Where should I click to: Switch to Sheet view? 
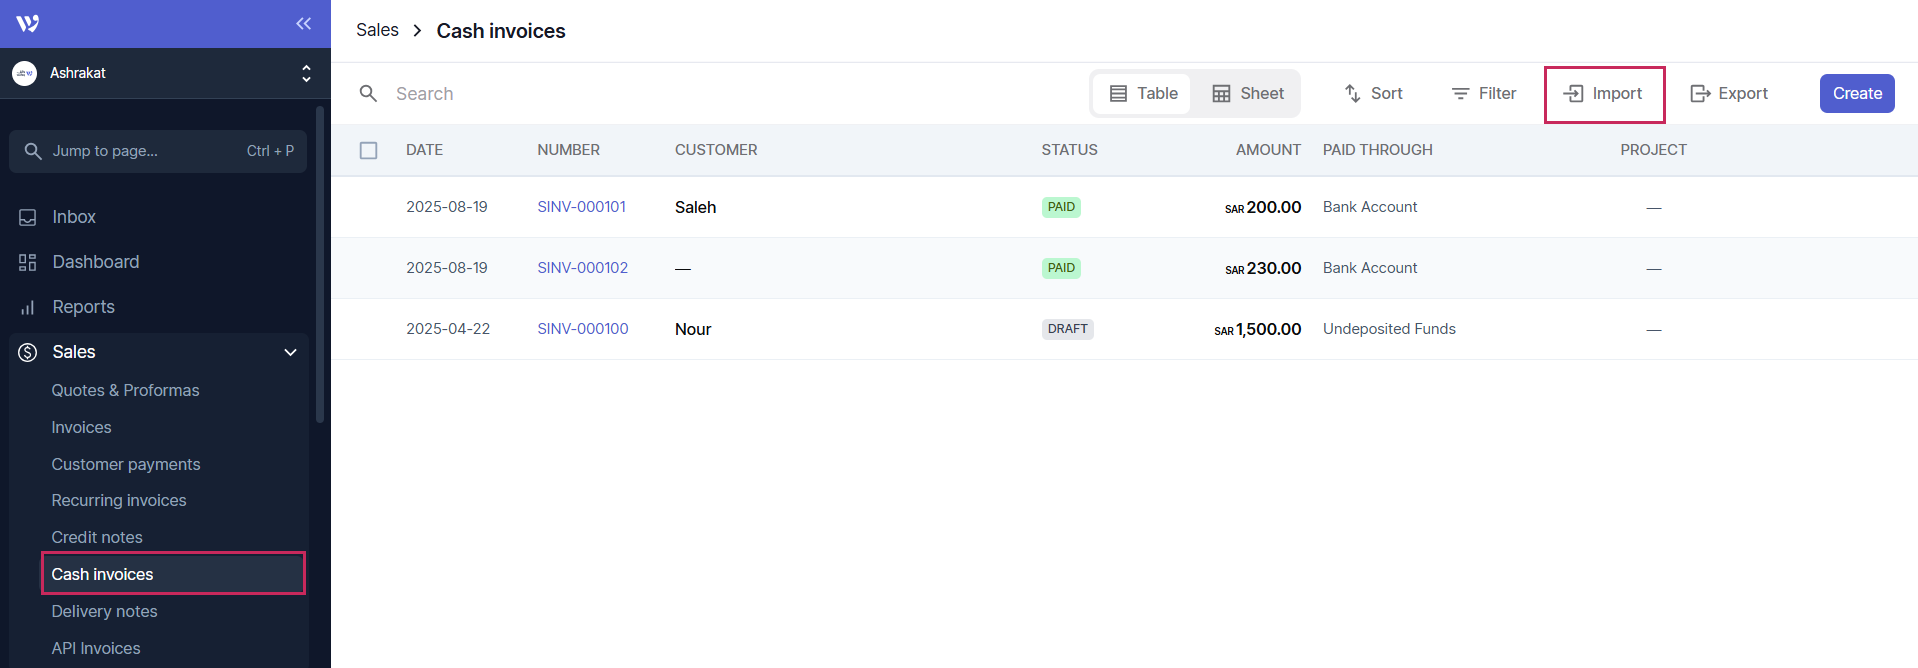tap(1248, 94)
